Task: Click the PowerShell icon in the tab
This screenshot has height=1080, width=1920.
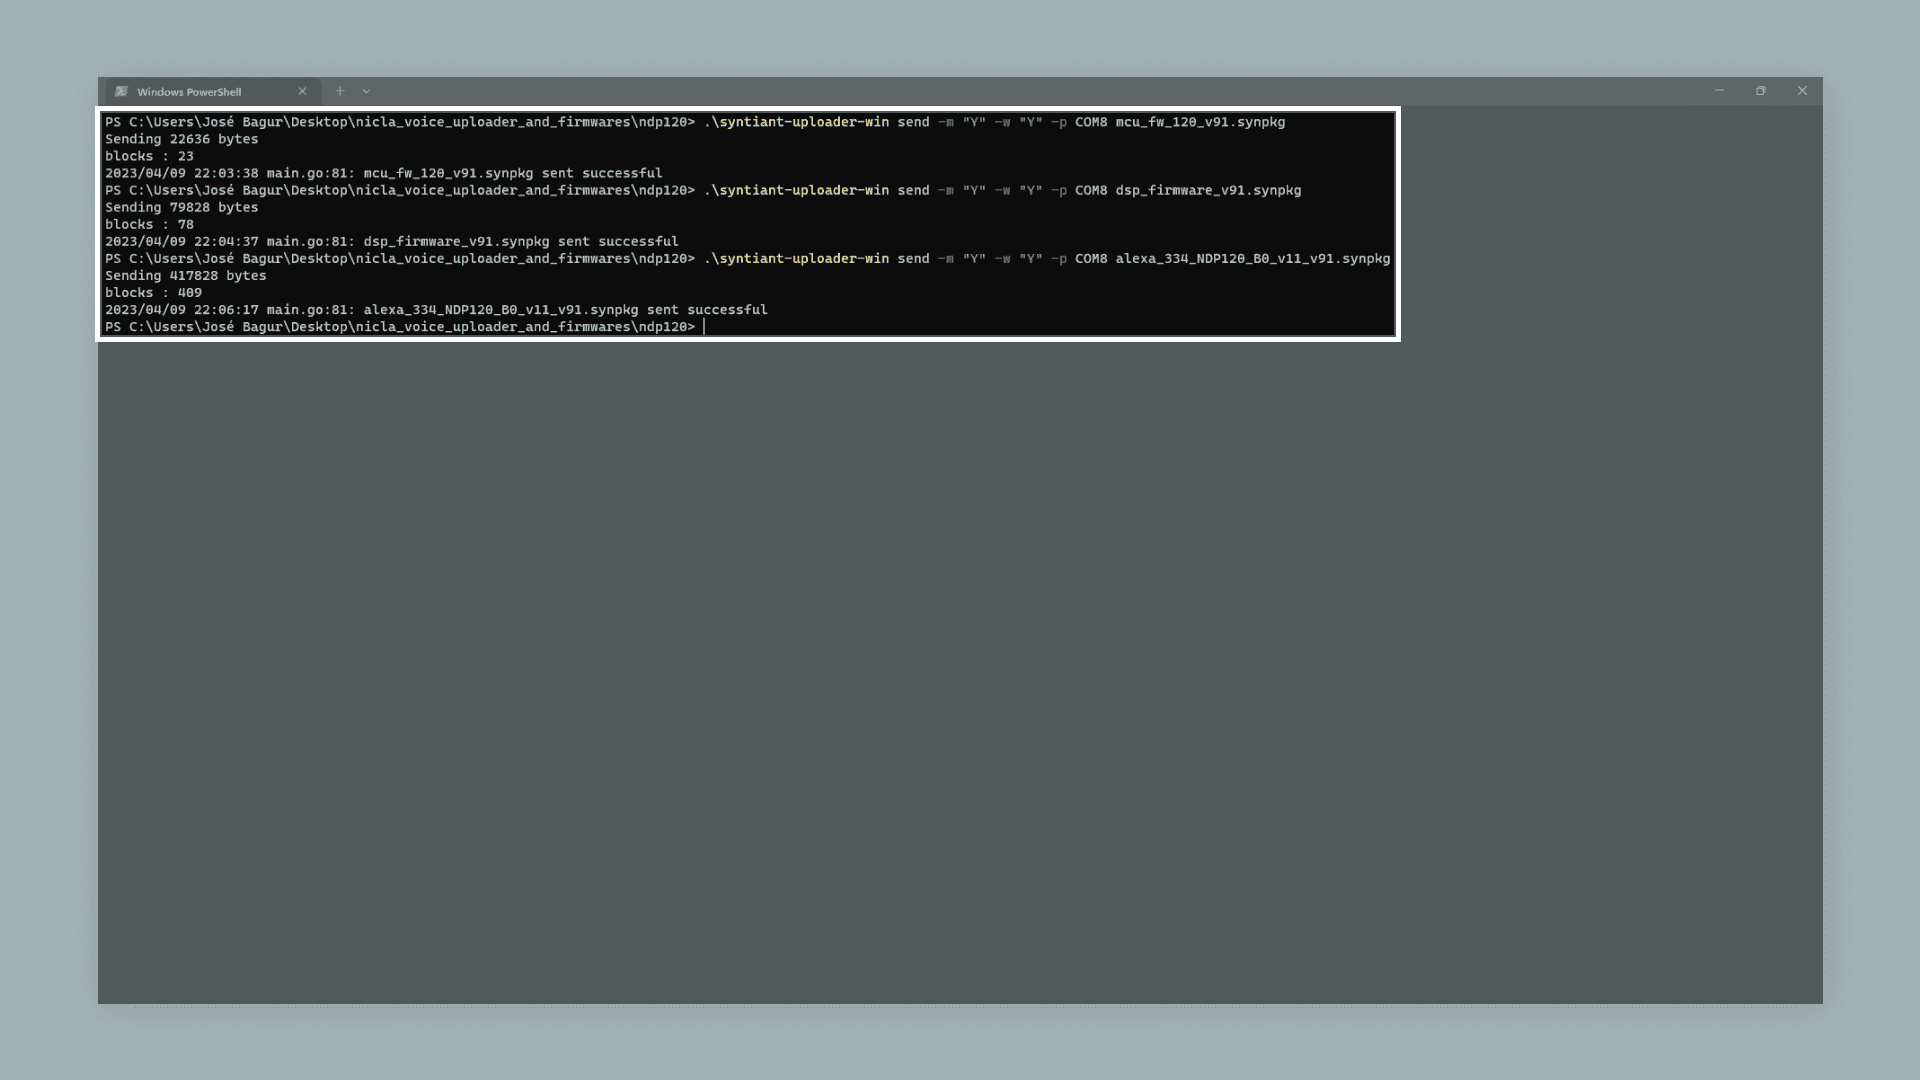Action: (x=121, y=91)
